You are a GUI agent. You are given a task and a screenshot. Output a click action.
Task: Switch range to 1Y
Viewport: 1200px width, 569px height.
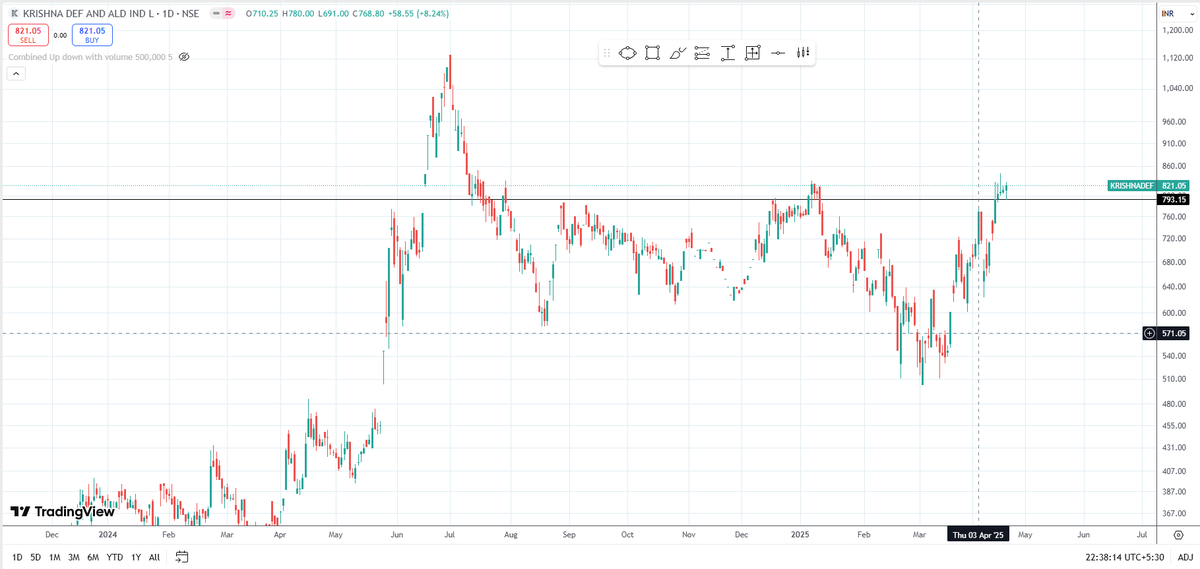136,557
